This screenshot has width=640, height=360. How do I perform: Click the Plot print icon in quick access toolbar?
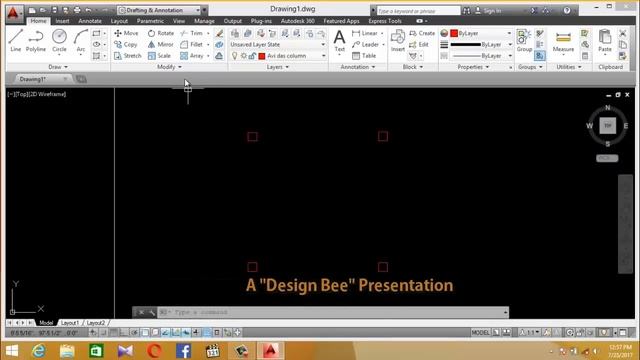coord(77,10)
